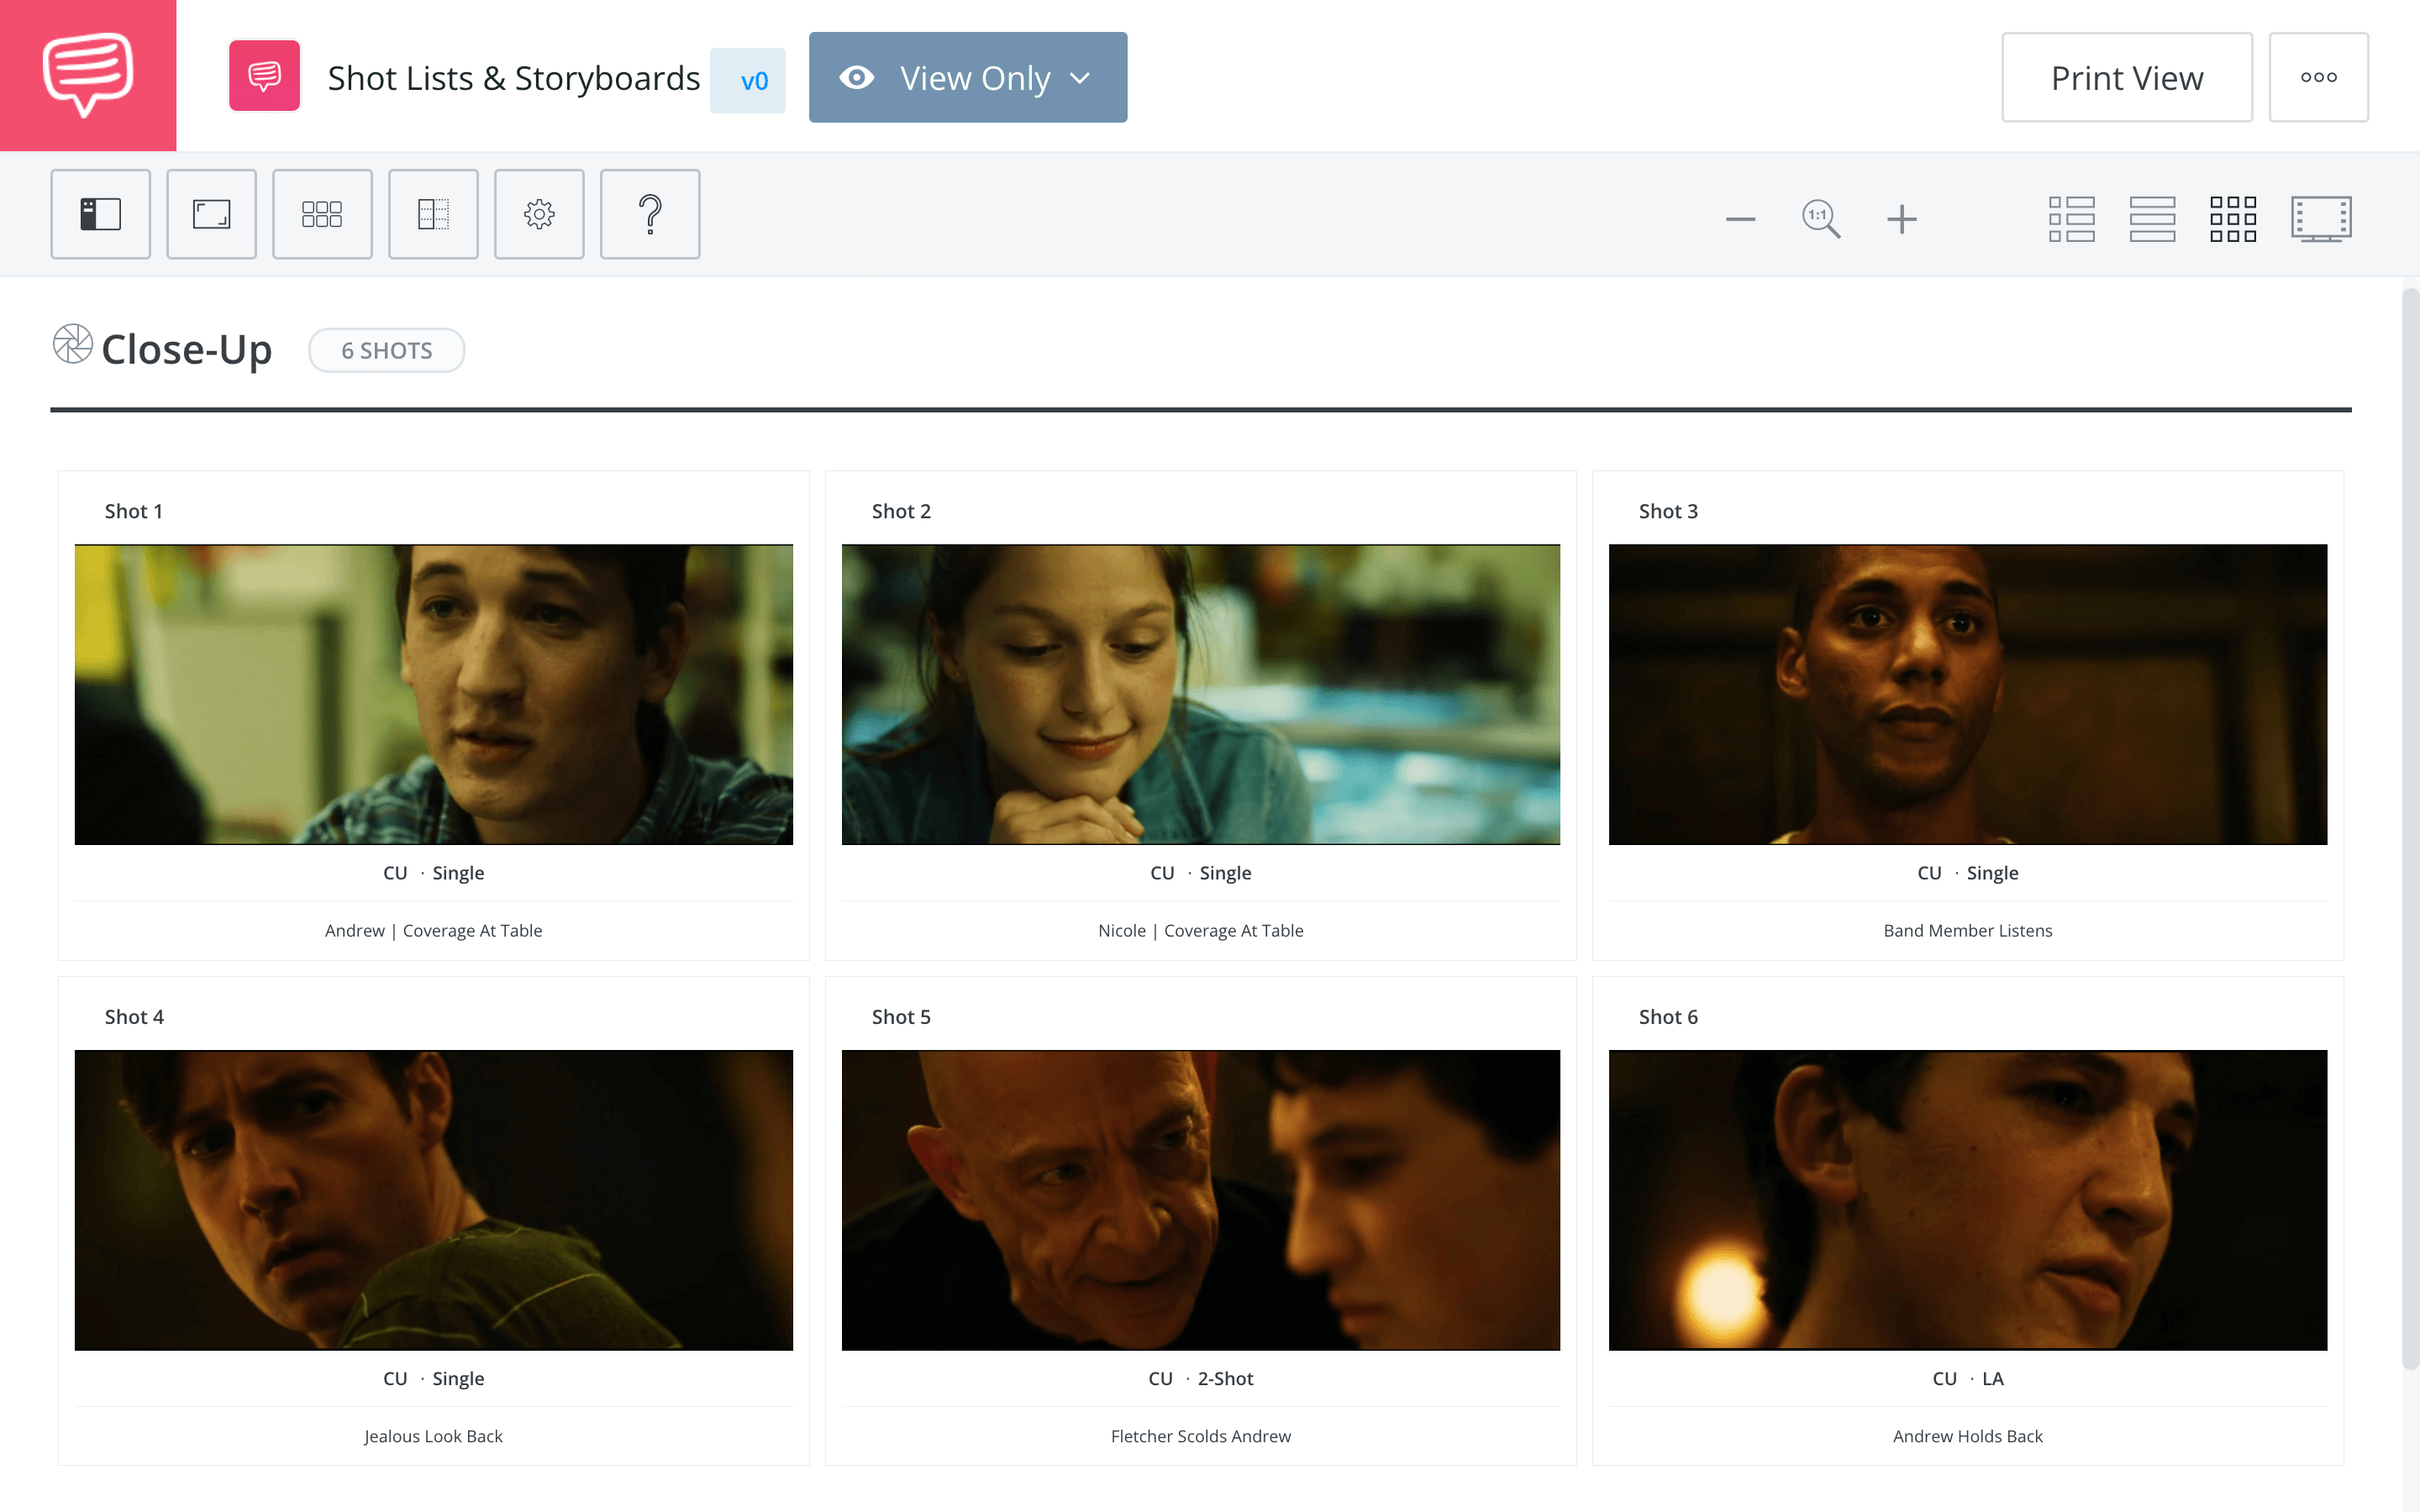Image resolution: width=2420 pixels, height=1512 pixels.
Task: Toggle the sidebar panel icon
Action: point(100,214)
